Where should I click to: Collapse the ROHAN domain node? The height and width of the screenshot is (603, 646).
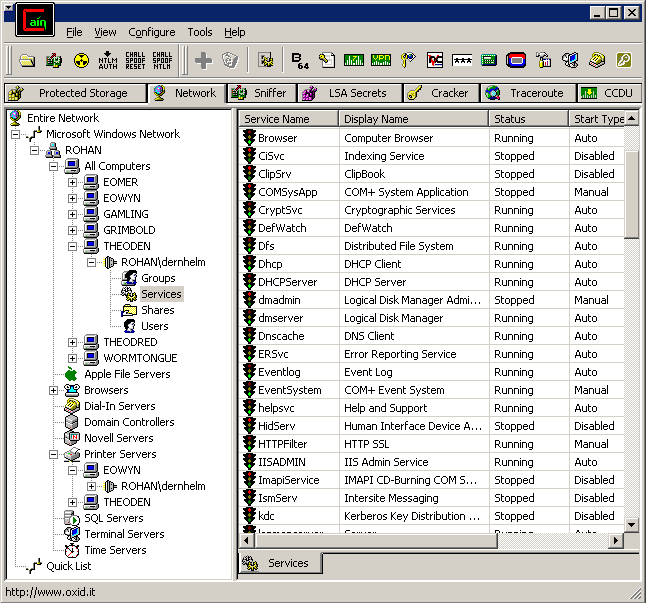[35, 150]
